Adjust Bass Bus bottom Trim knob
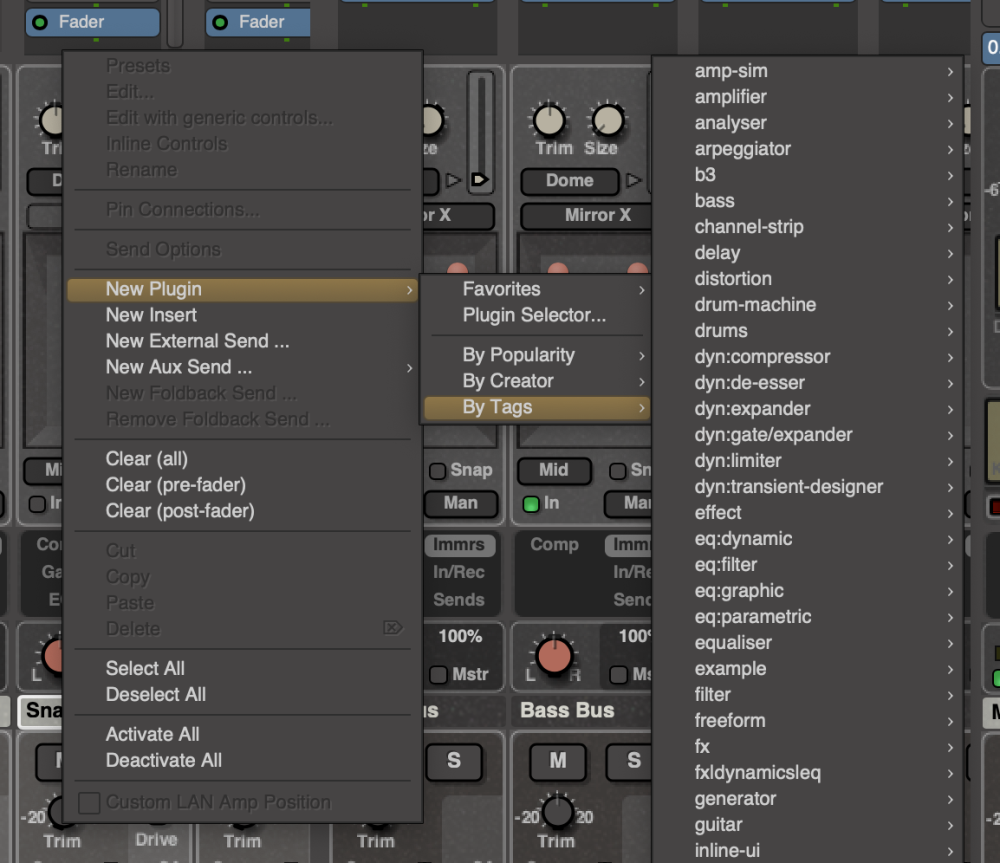The height and width of the screenshot is (863, 1000). pos(557,812)
